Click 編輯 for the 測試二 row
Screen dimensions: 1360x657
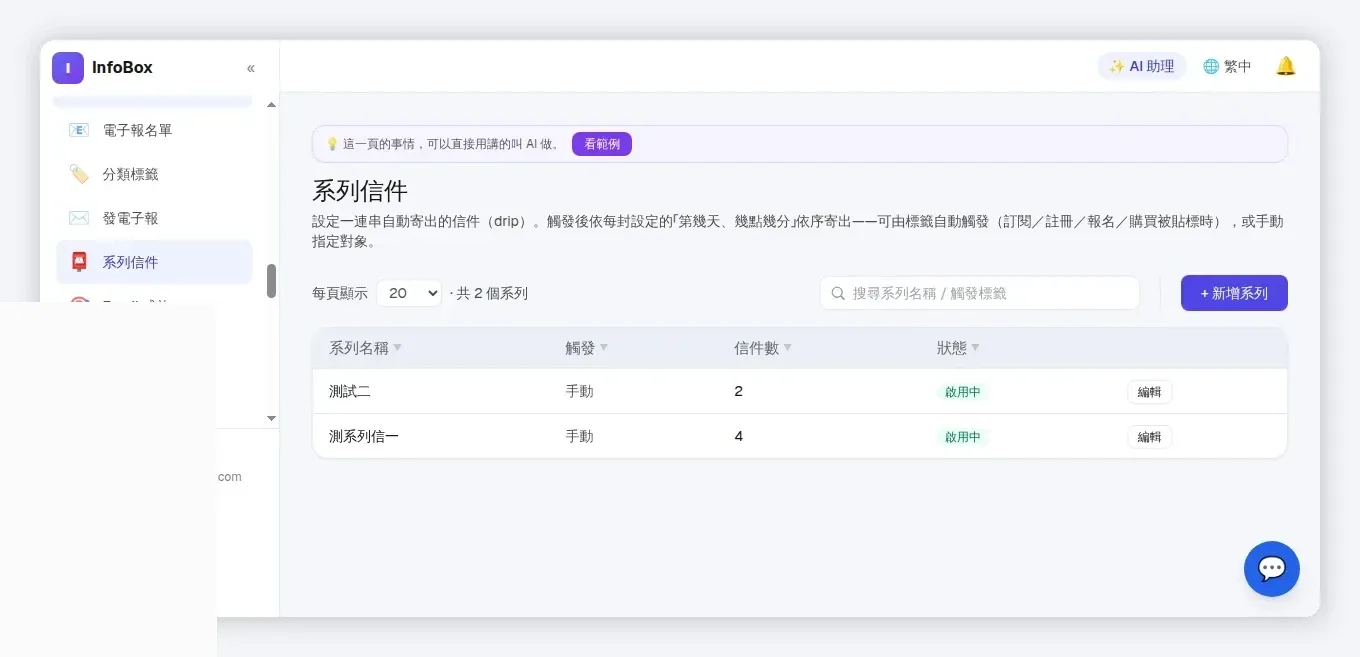click(1150, 392)
